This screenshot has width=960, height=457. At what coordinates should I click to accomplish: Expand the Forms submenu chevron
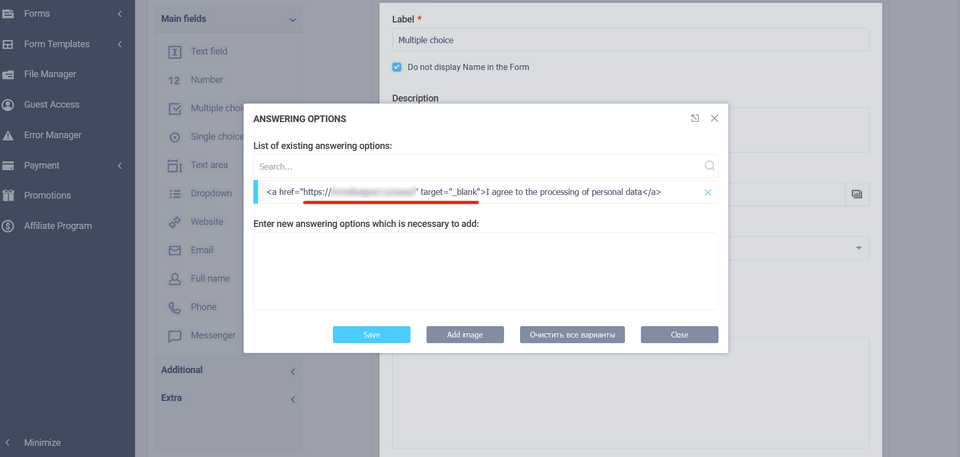coord(120,13)
